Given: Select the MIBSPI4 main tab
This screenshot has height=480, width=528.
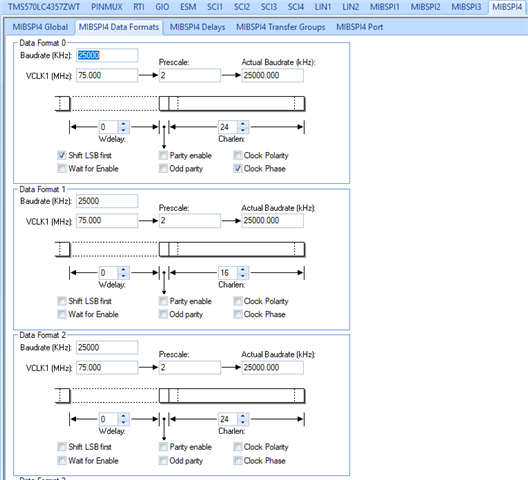Looking at the screenshot, I should [x=507, y=7].
